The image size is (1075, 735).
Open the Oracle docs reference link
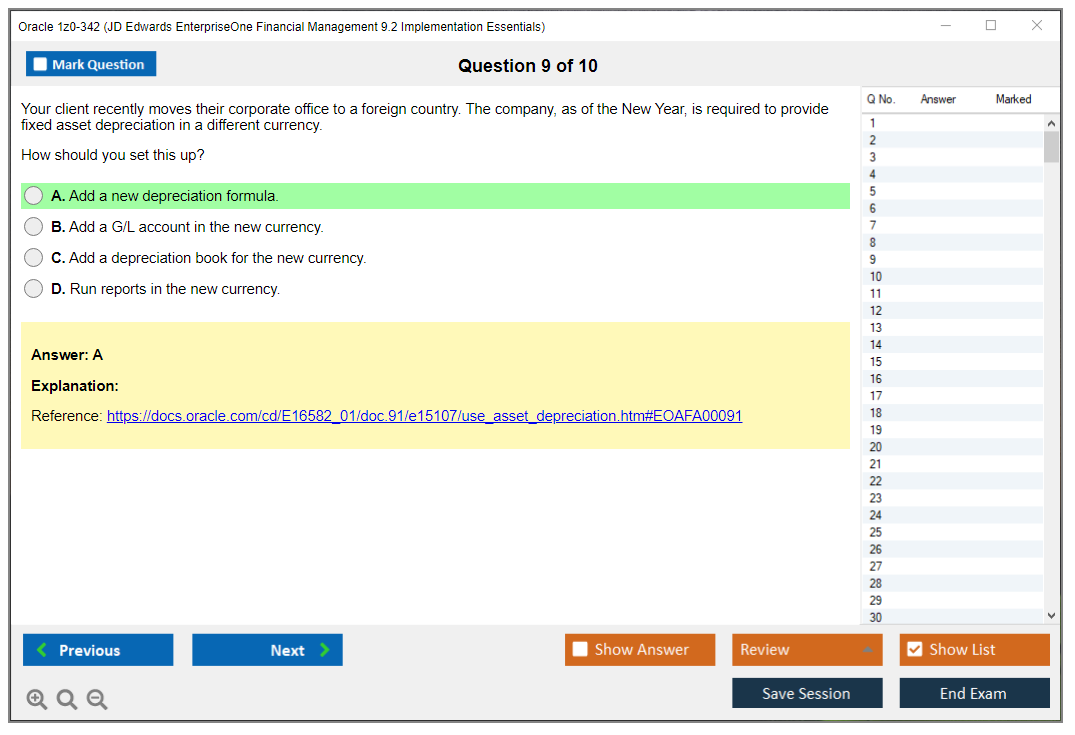(x=424, y=416)
